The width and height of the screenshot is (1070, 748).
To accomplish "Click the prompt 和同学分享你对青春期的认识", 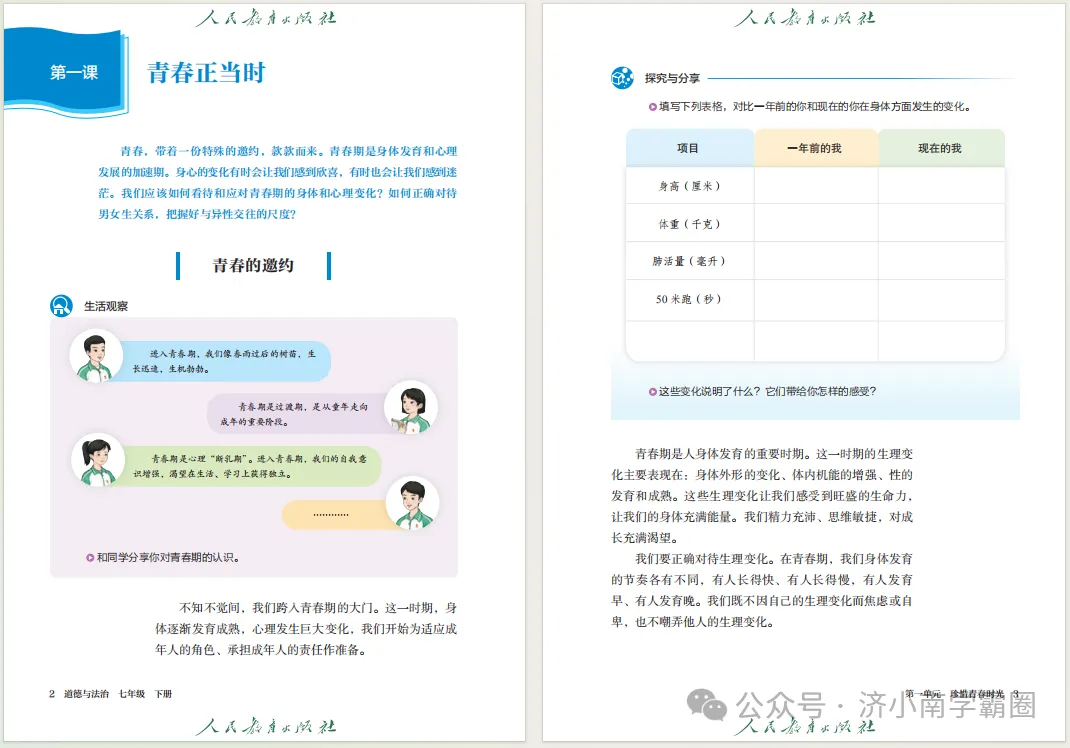I will coord(167,558).
